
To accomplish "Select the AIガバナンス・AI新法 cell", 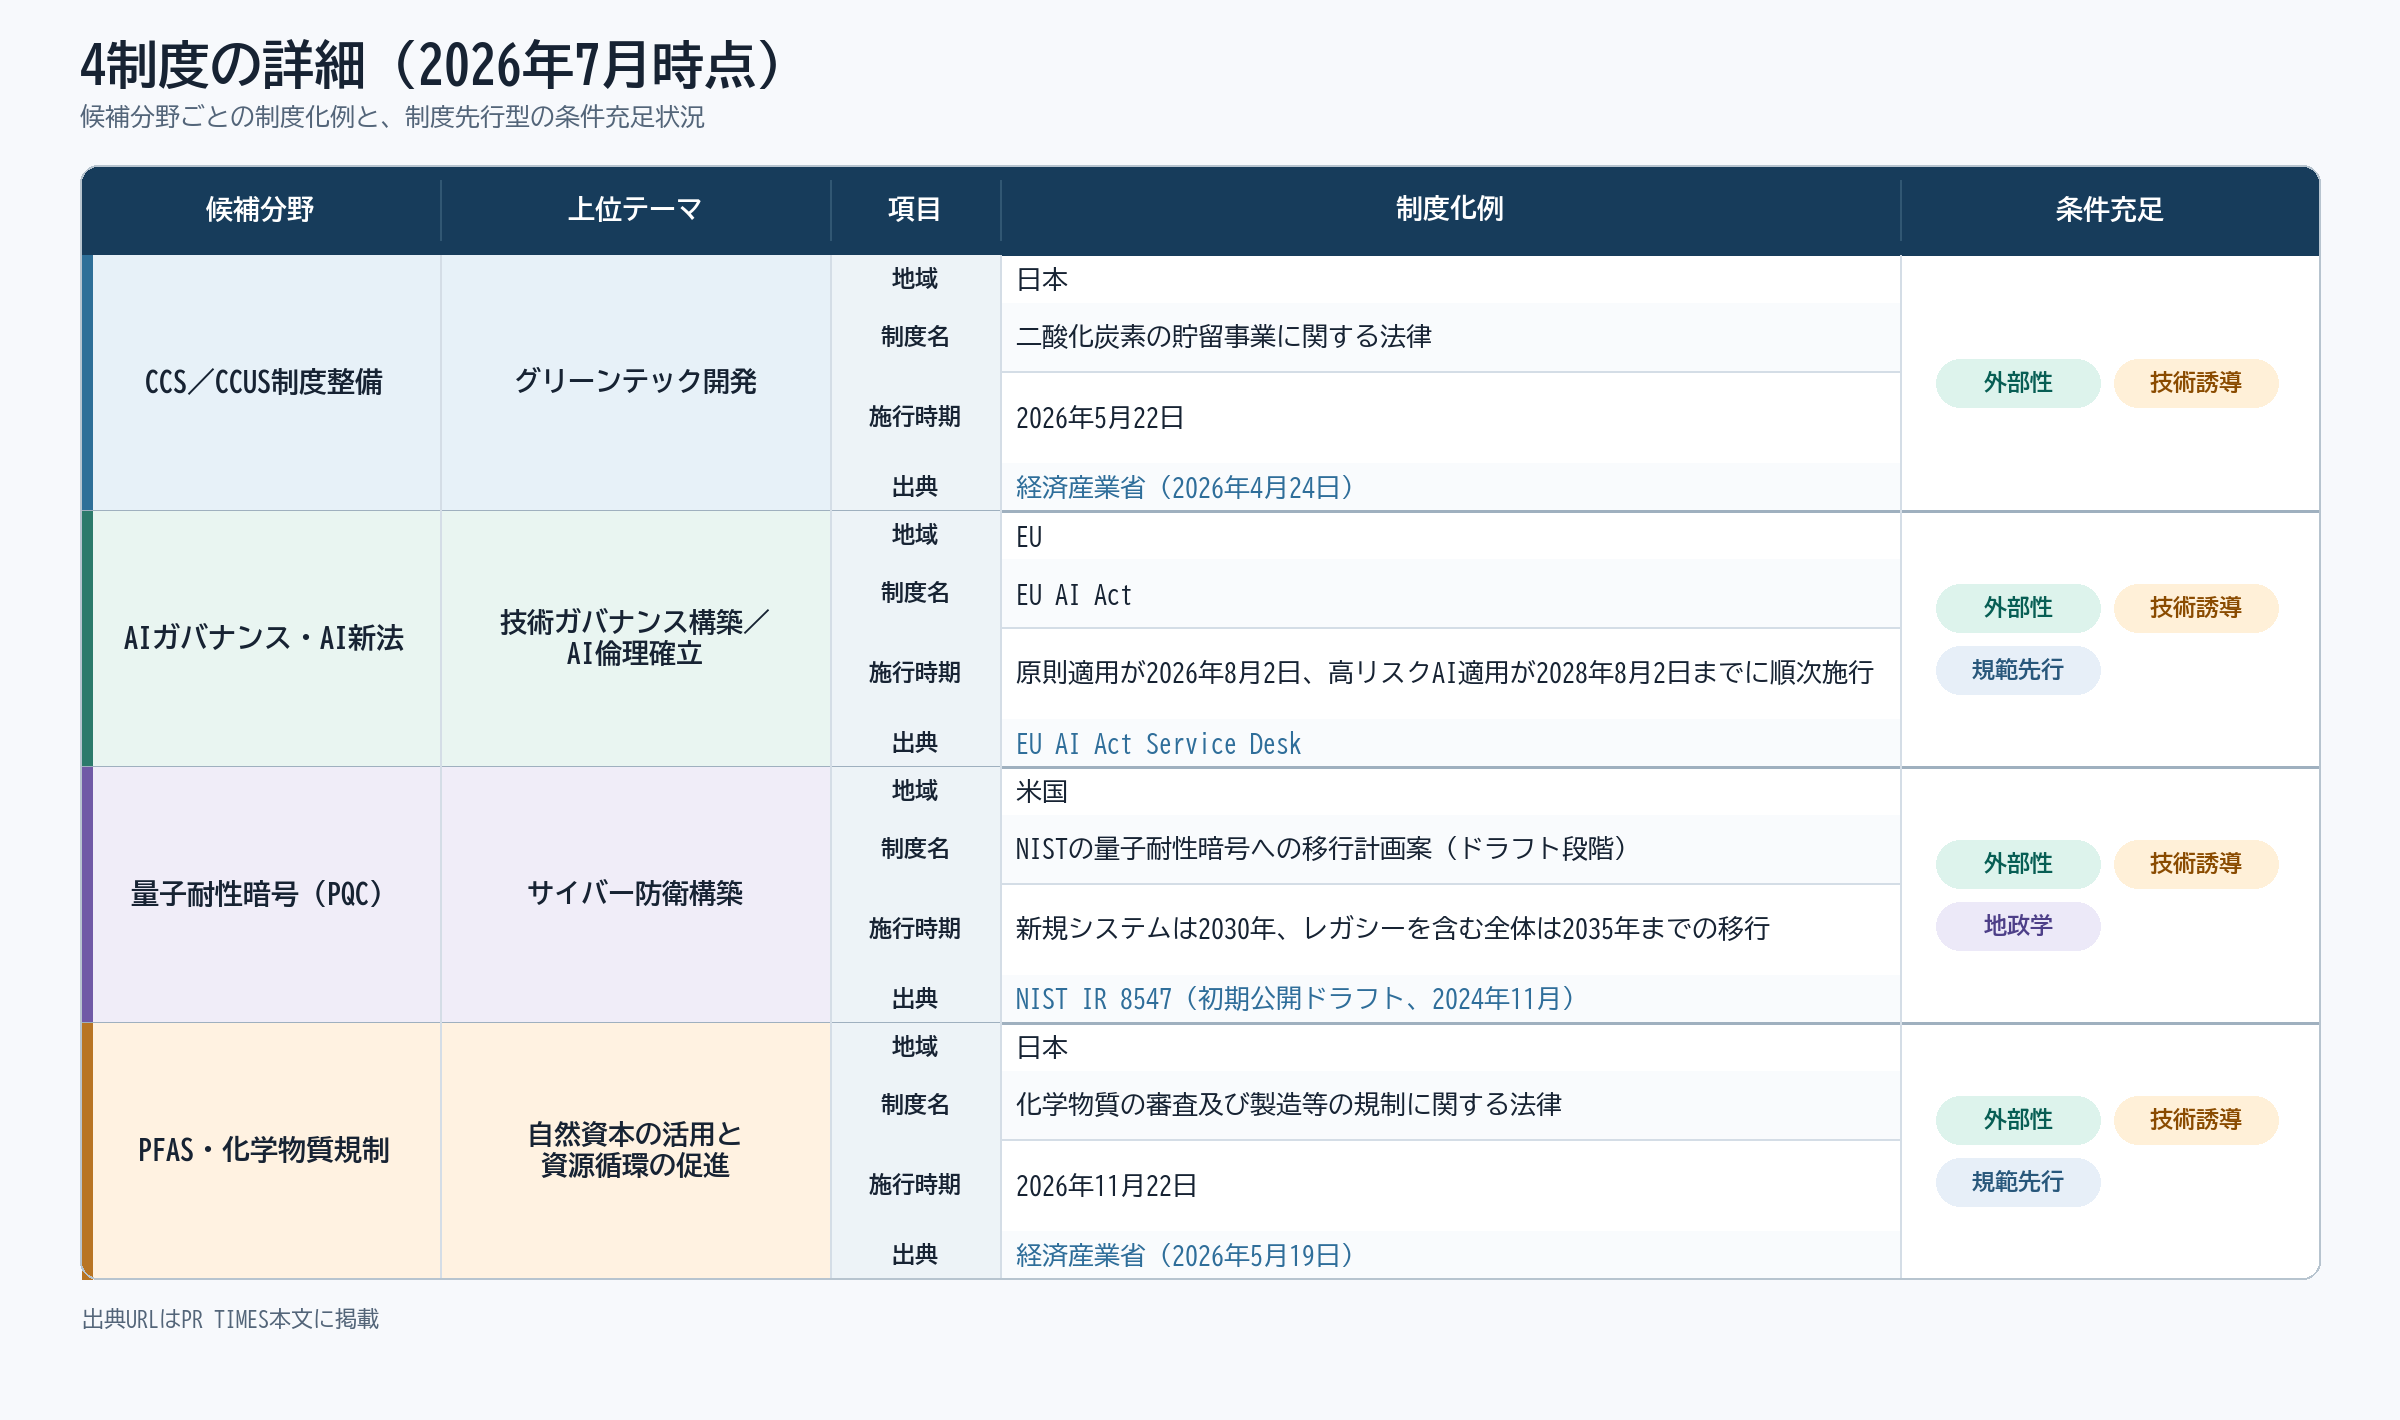I will pos(264,638).
